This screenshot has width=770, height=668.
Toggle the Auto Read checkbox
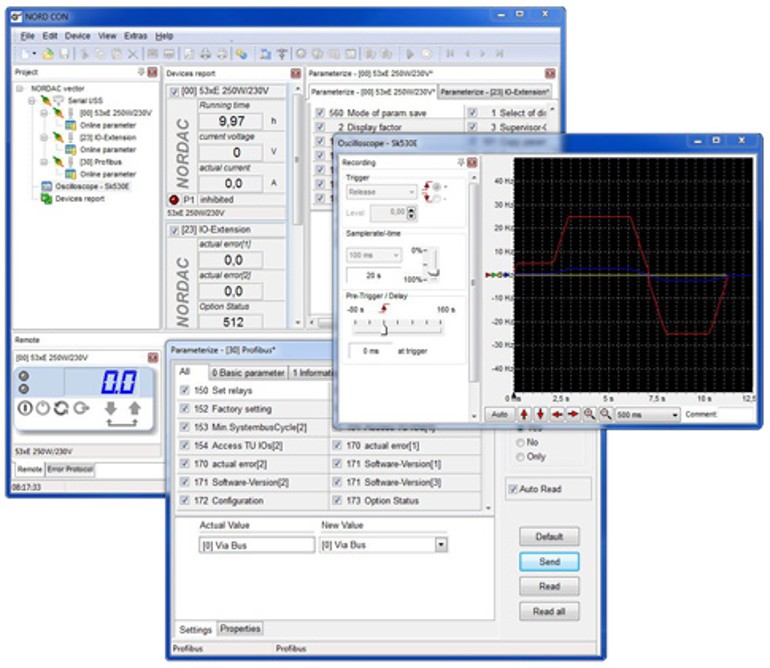(x=513, y=489)
